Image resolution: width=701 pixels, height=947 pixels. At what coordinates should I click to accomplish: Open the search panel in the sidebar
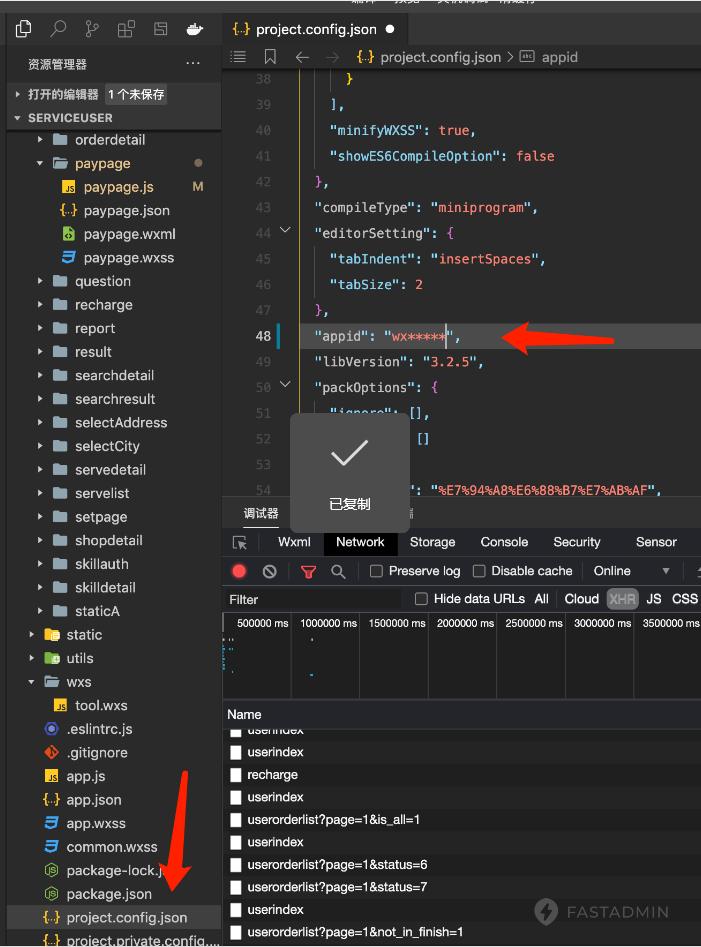(58, 29)
